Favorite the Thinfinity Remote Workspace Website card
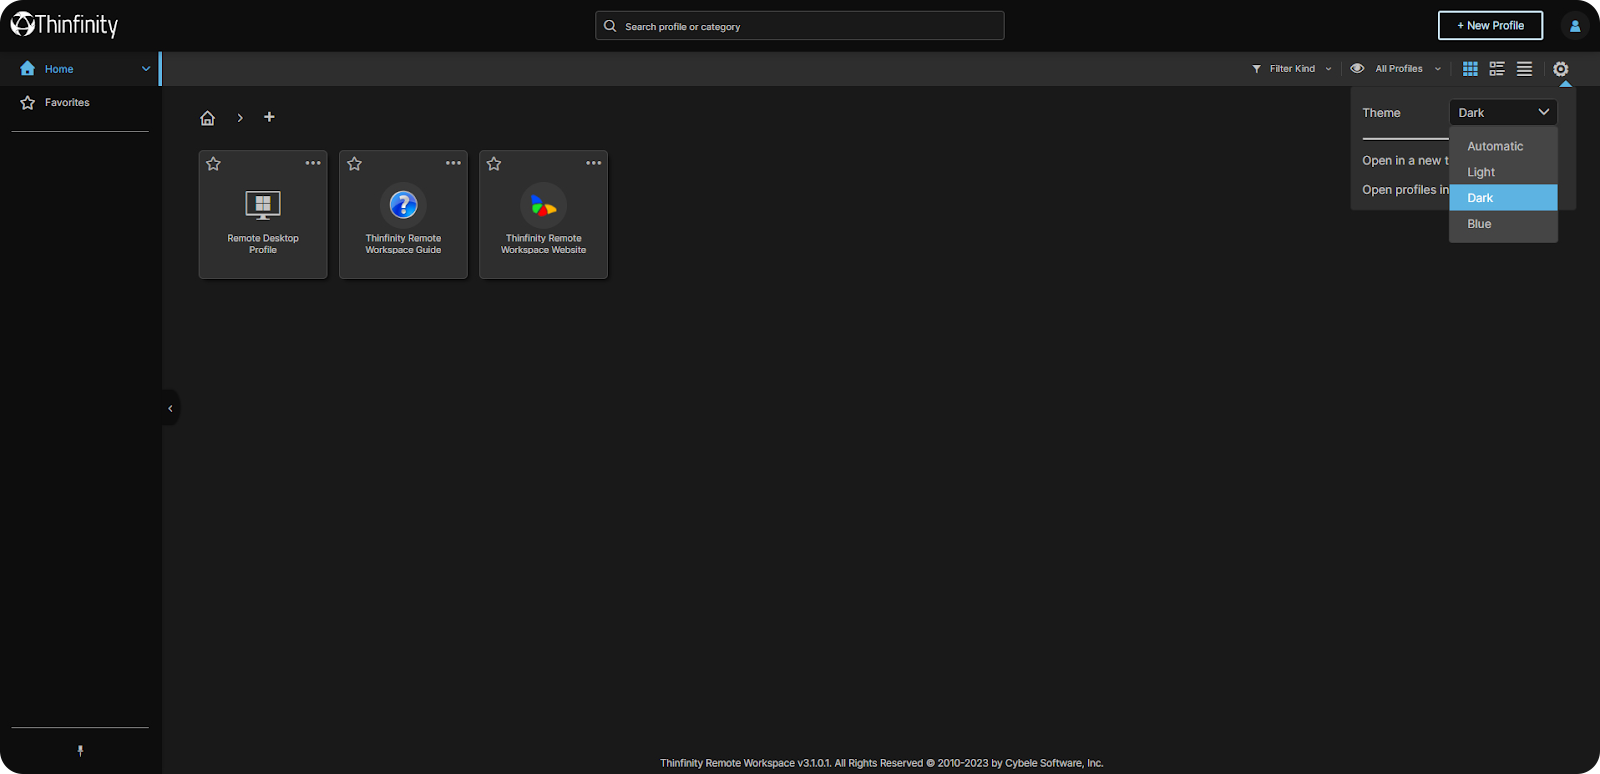This screenshot has width=1600, height=774. pos(494,164)
